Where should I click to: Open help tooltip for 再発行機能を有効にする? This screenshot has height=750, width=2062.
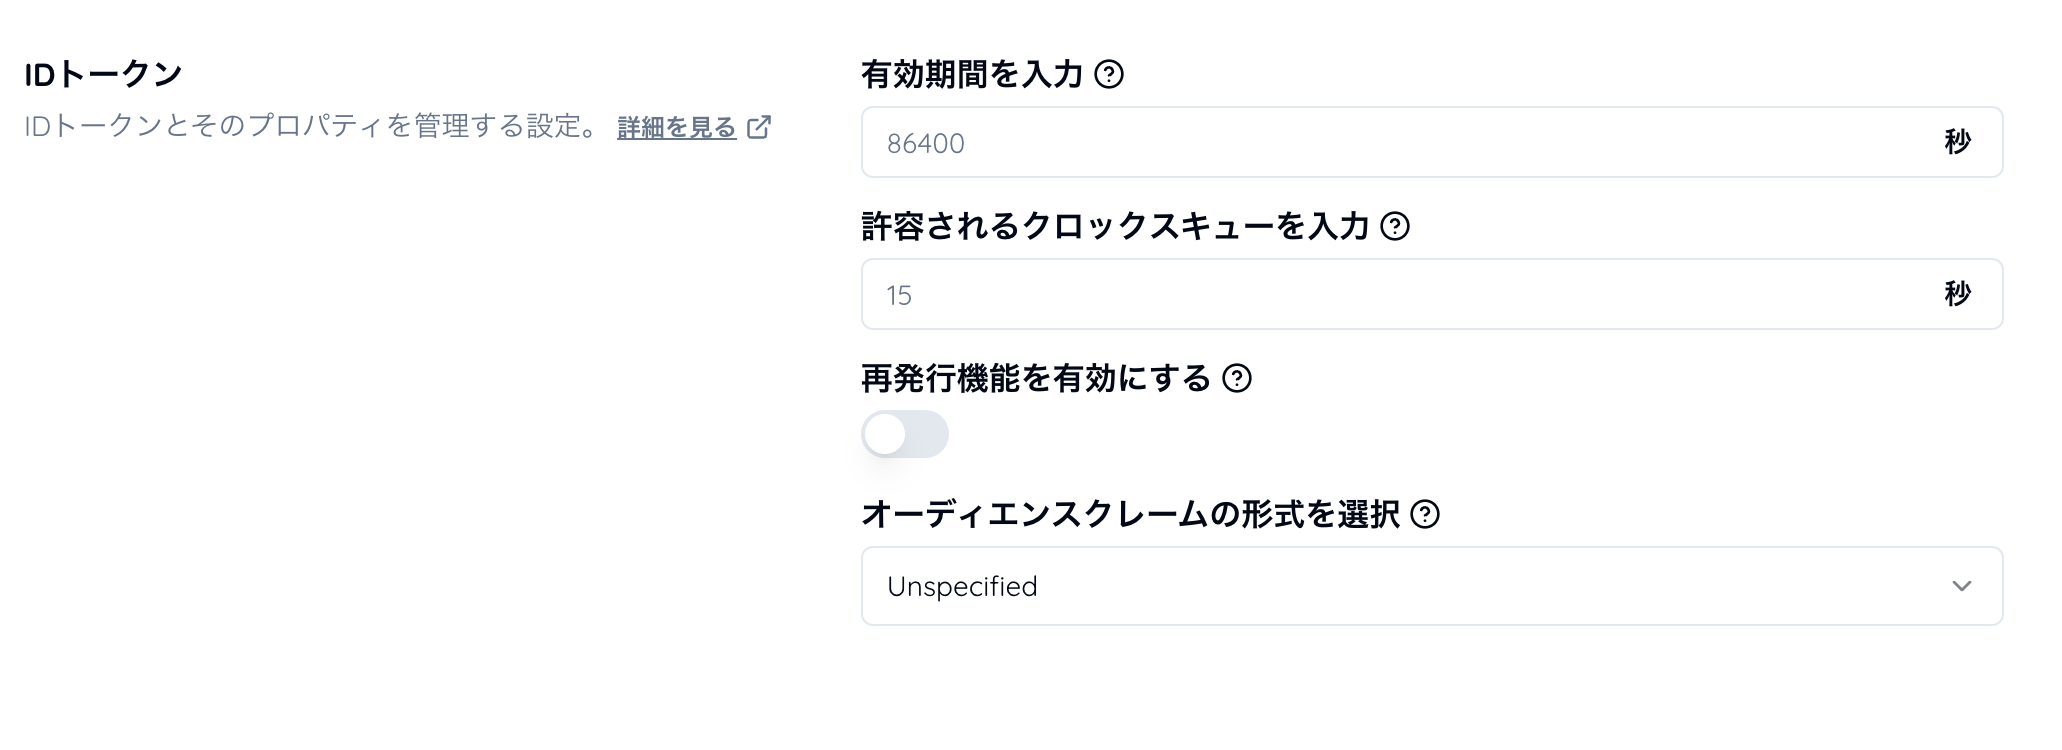[x=1237, y=379]
